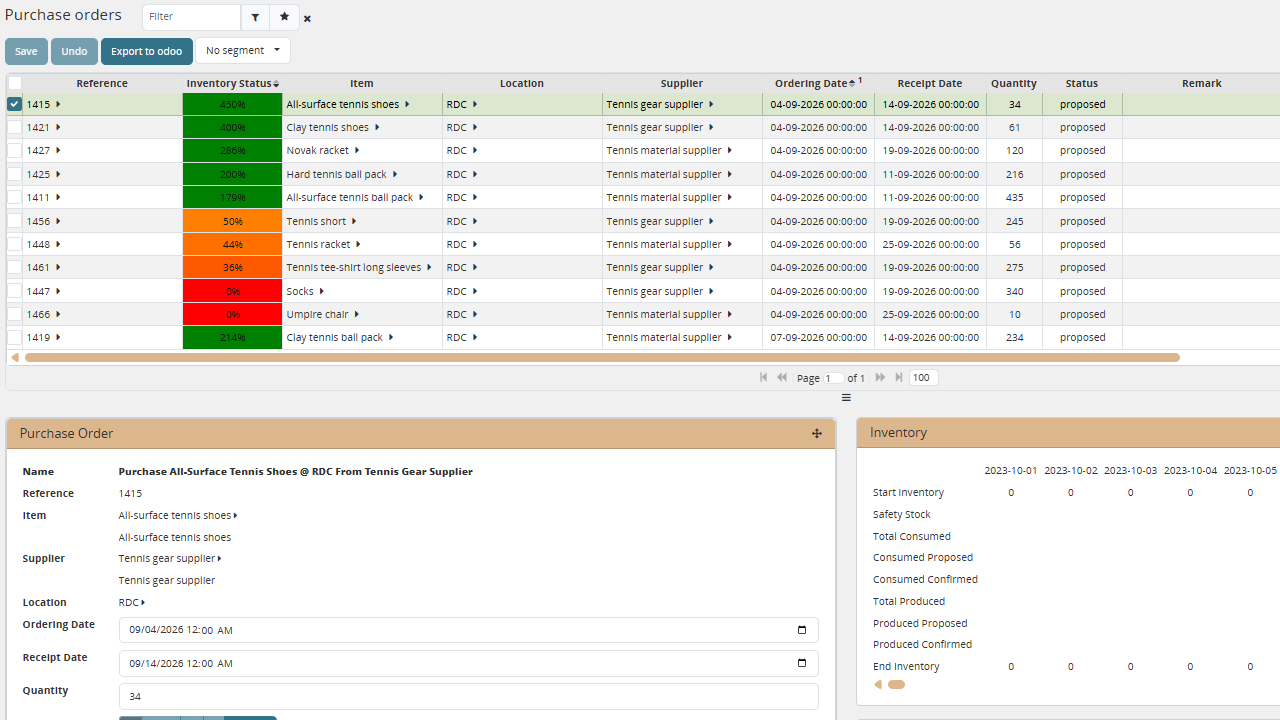Expand Supplier link arrow in Purchase Order form

219,558
